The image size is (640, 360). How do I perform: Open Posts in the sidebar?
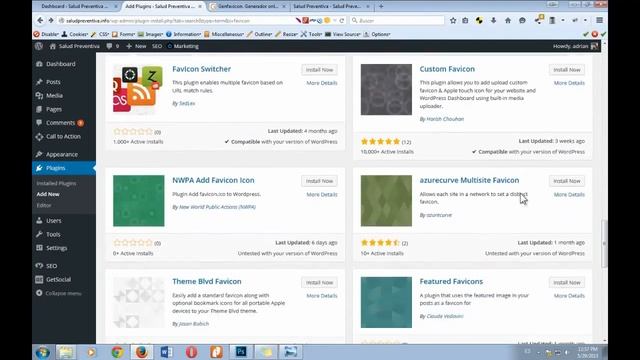(x=53, y=82)
